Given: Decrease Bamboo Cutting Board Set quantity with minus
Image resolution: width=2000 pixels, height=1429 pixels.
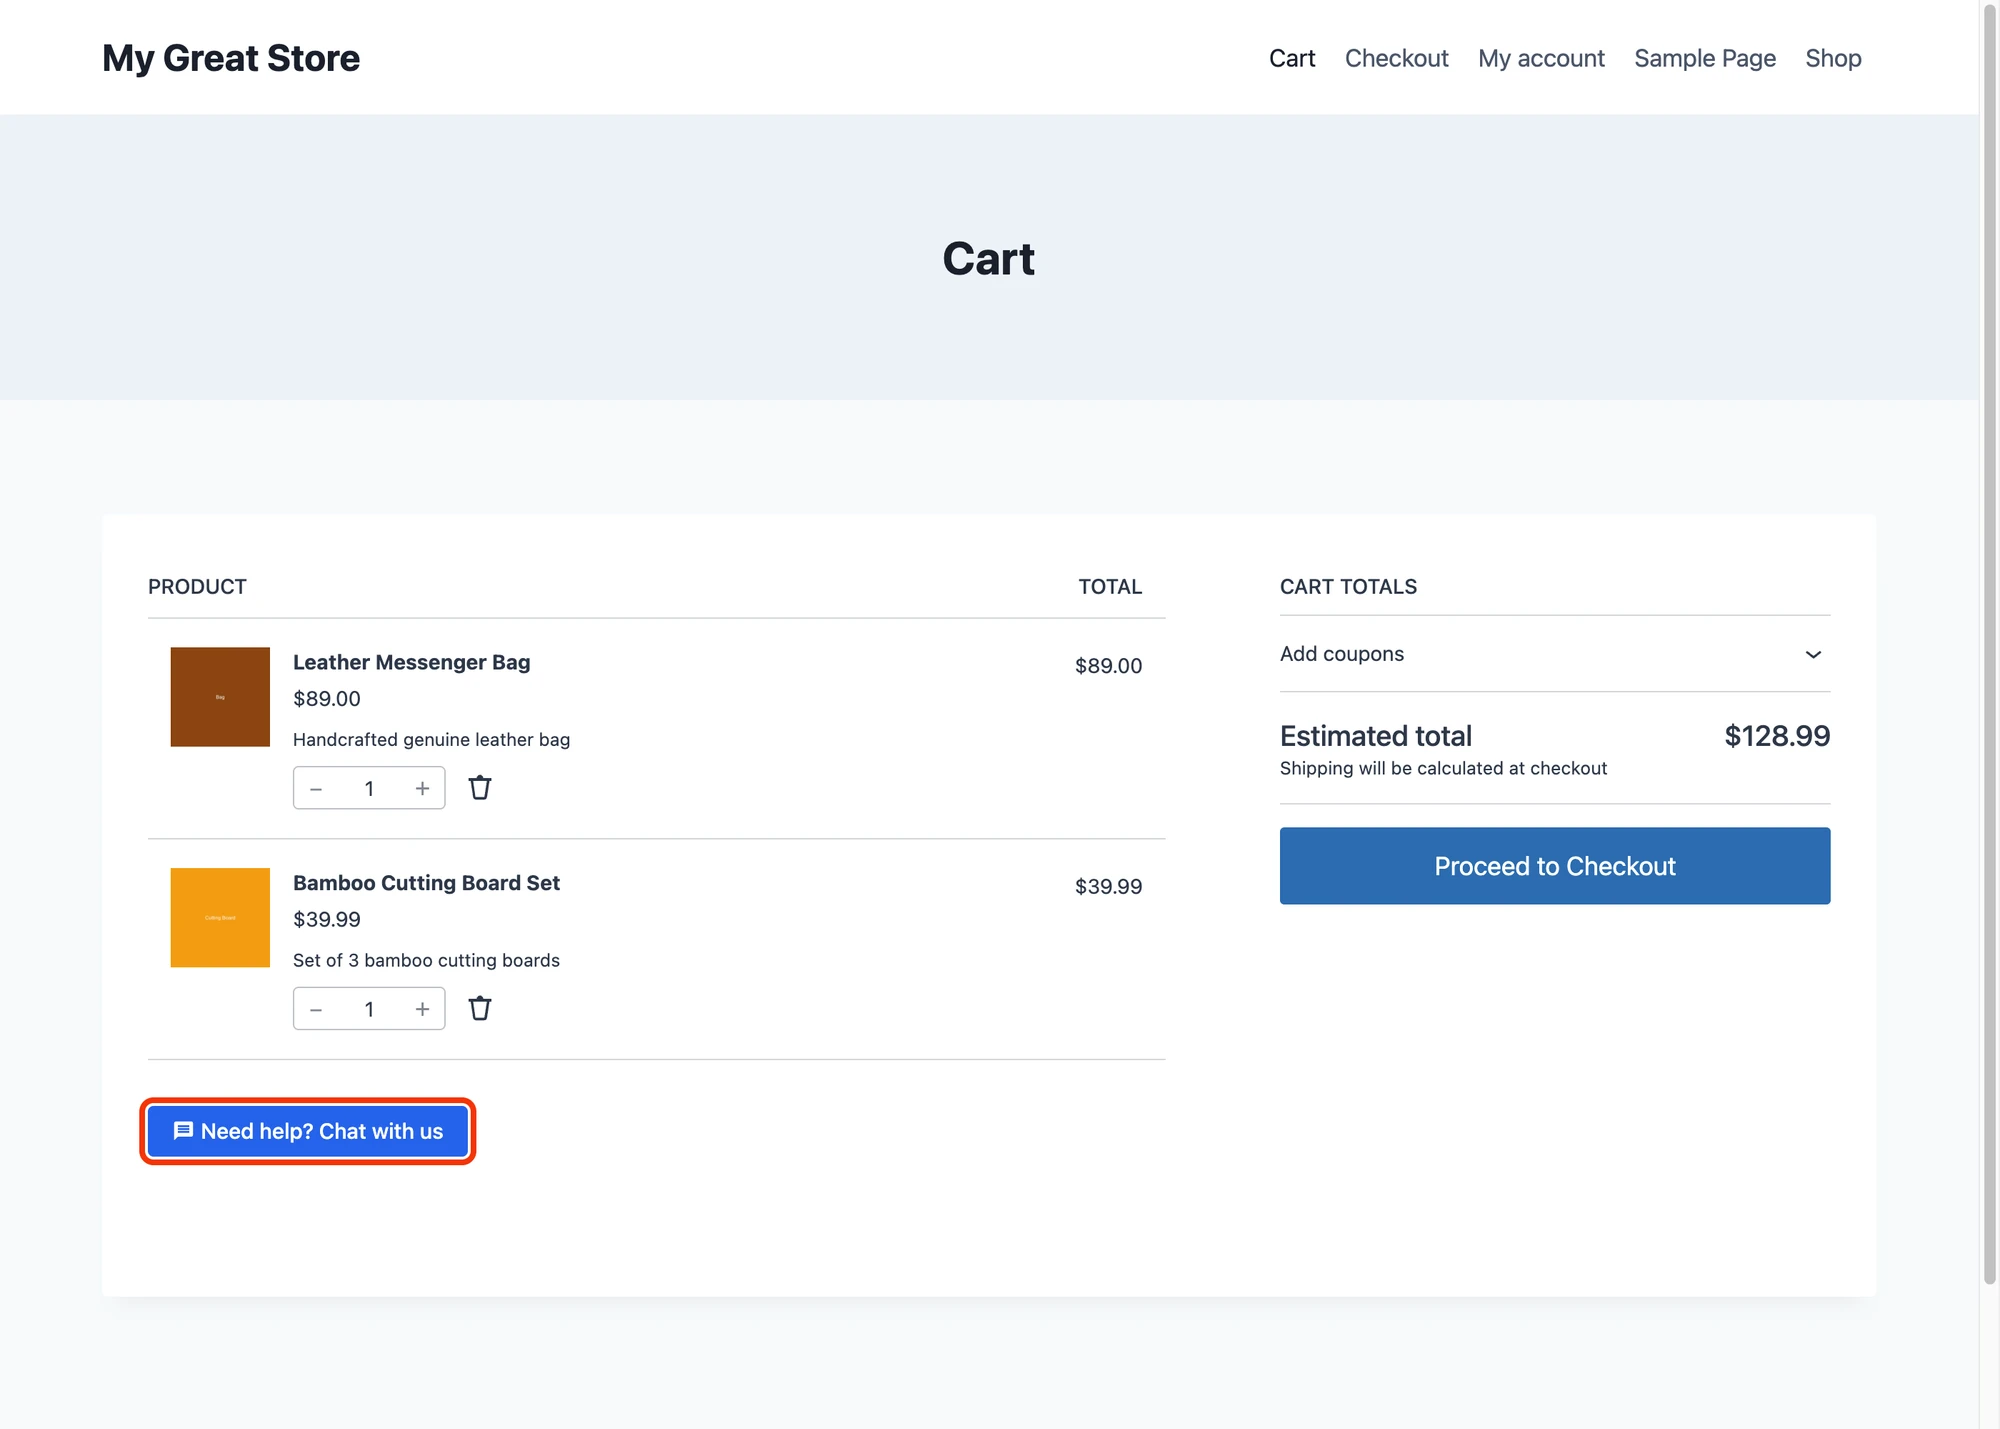Looking at the screenshot, I should click(x=316, y=1008).
